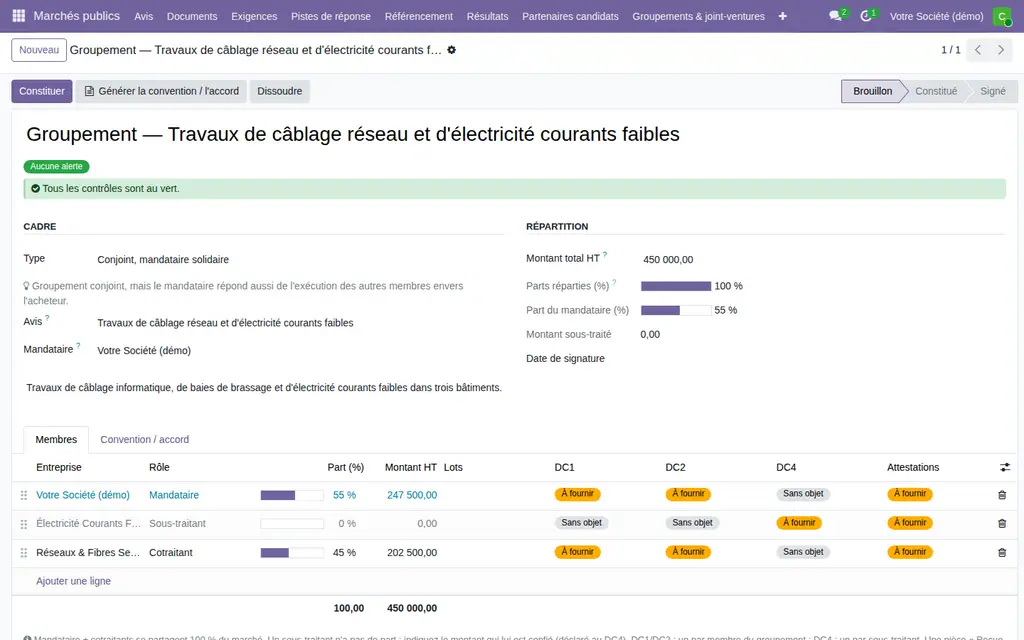Click DC4 À fournir badge in Électricité row
The width and height of the screenshot is (1024, 640).
[x=799, y=522]
